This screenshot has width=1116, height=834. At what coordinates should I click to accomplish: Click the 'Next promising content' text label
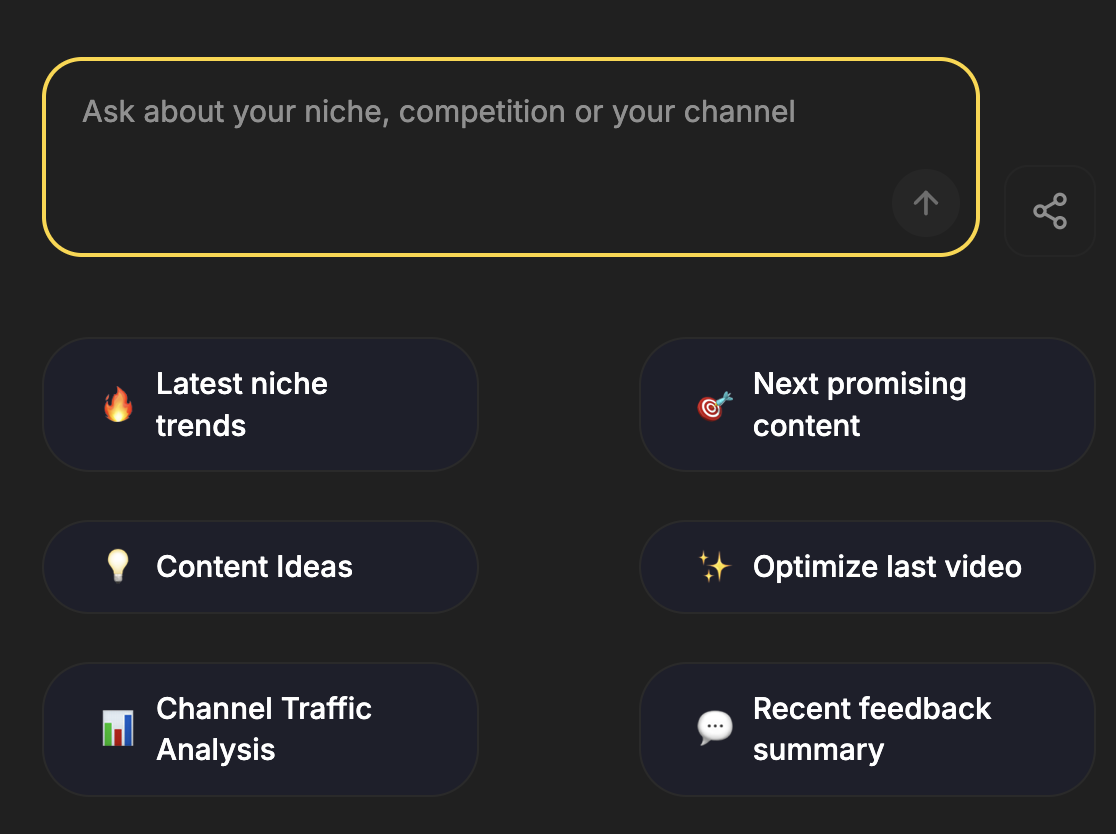(x=859, y=404)
